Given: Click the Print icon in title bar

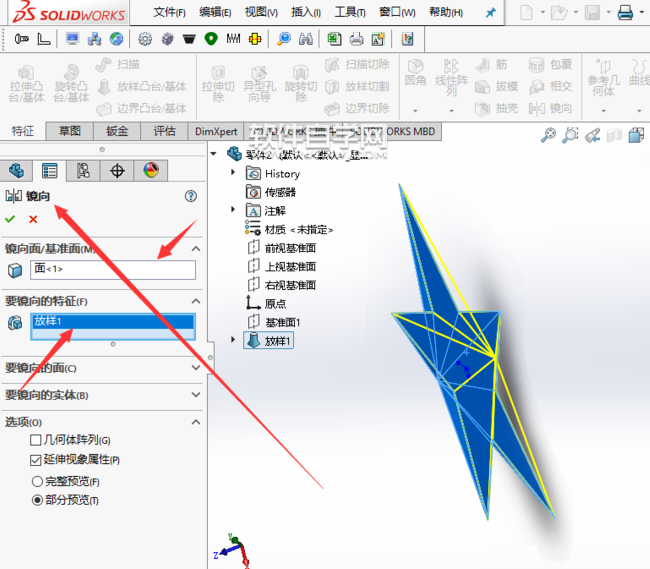Looking at the screenshot, I should pos(625,12).
